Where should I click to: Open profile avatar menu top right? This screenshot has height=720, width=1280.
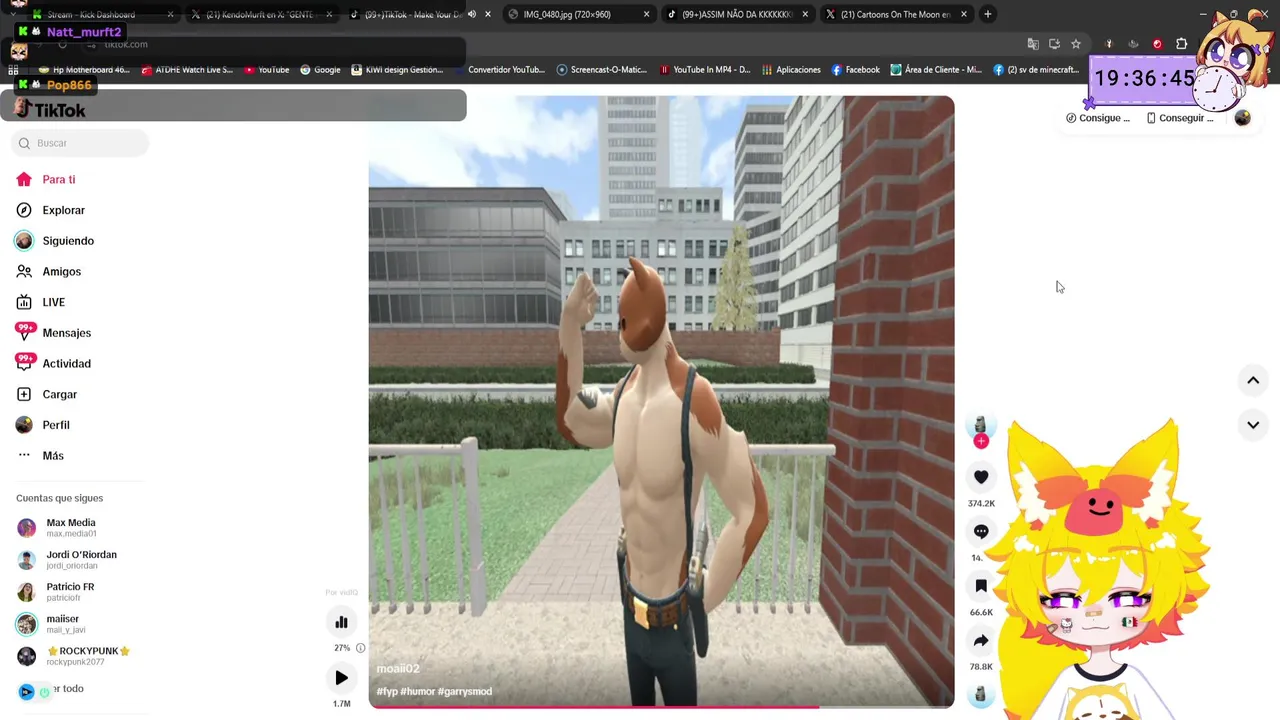tap(1242, 118)
